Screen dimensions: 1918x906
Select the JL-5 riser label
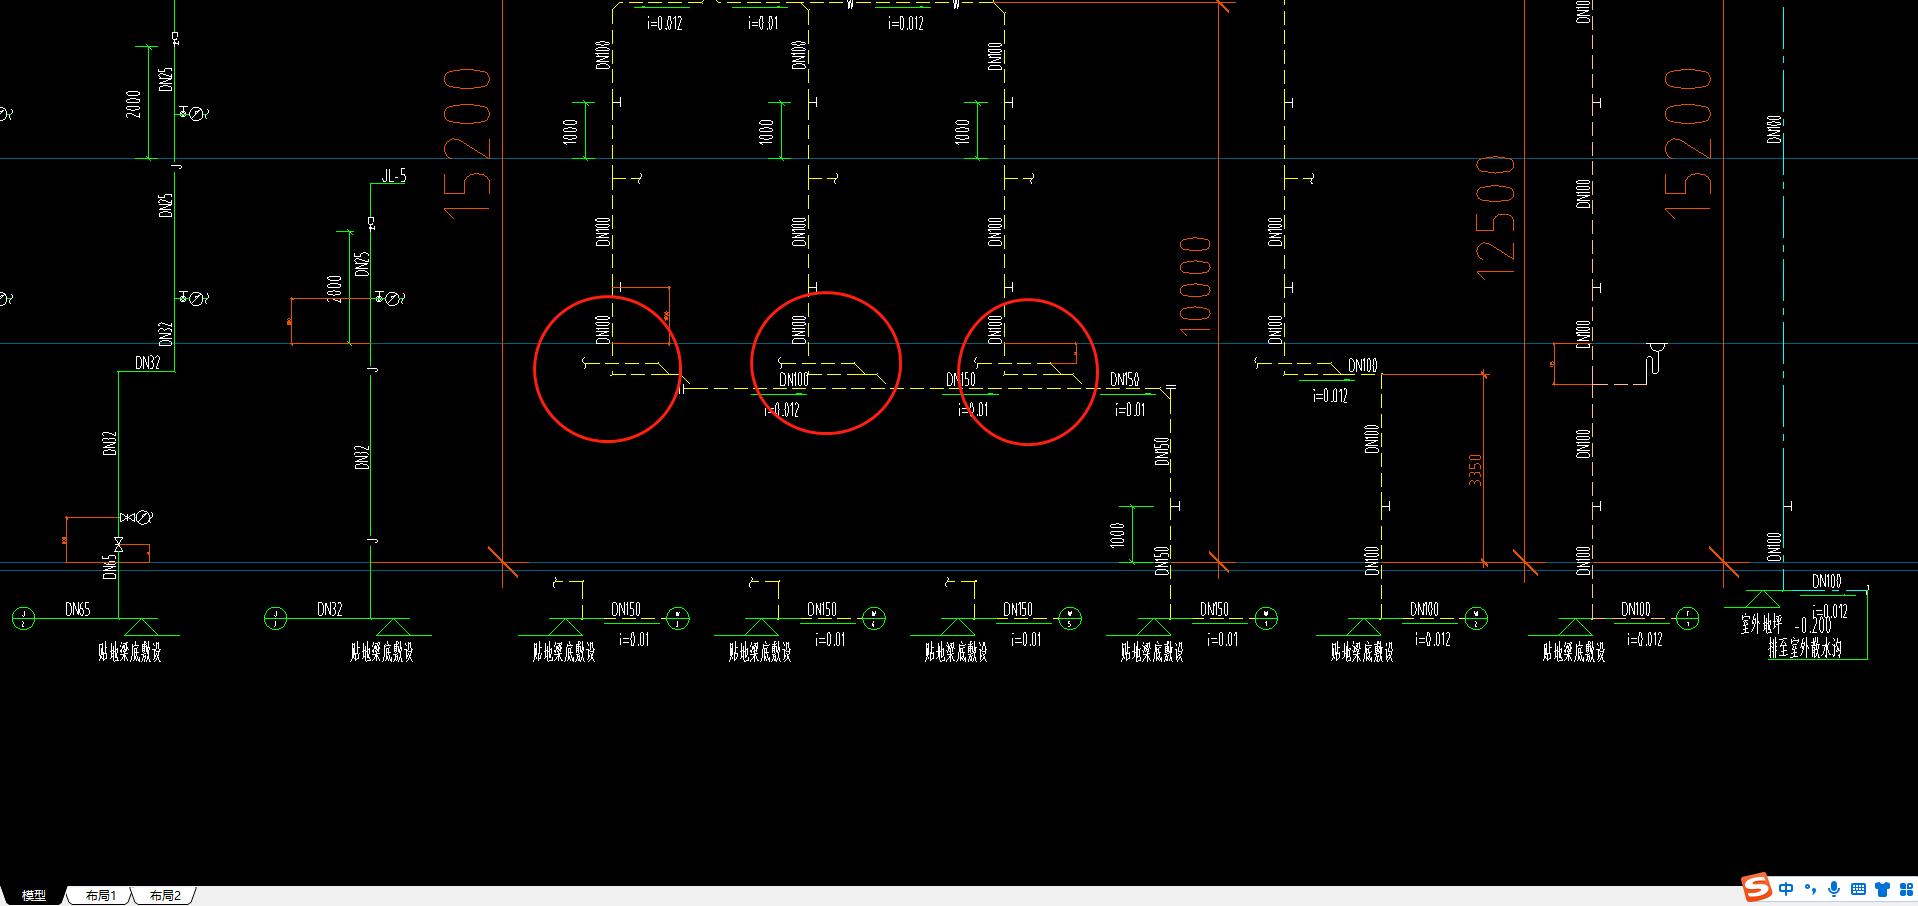point(394,176)
